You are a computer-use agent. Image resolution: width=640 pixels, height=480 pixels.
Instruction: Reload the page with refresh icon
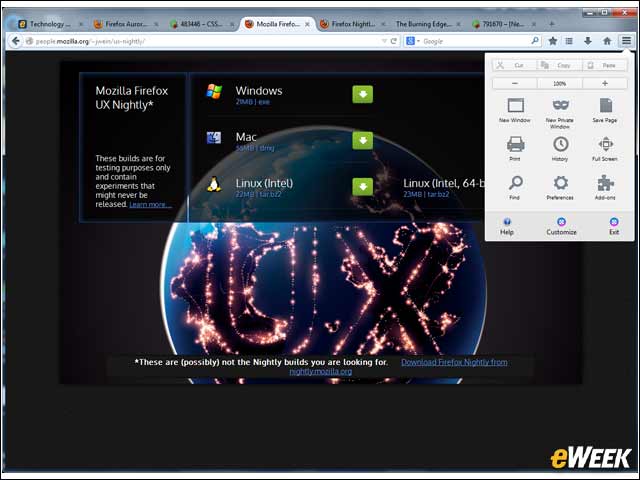tap(394, 41)
